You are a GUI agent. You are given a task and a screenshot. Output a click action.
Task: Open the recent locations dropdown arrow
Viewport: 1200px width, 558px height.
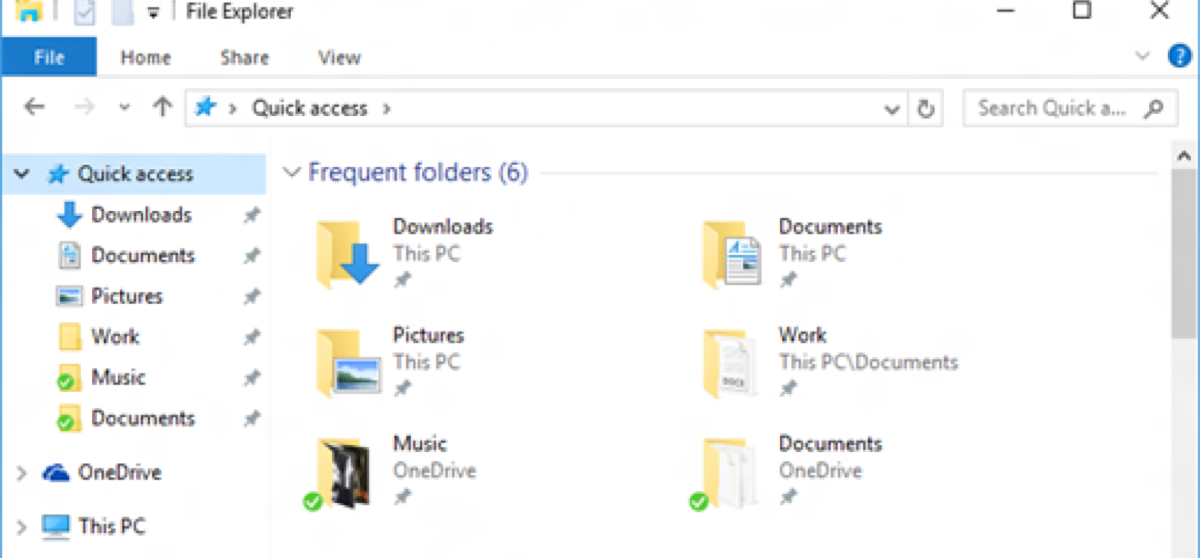(x=125, y=108)
